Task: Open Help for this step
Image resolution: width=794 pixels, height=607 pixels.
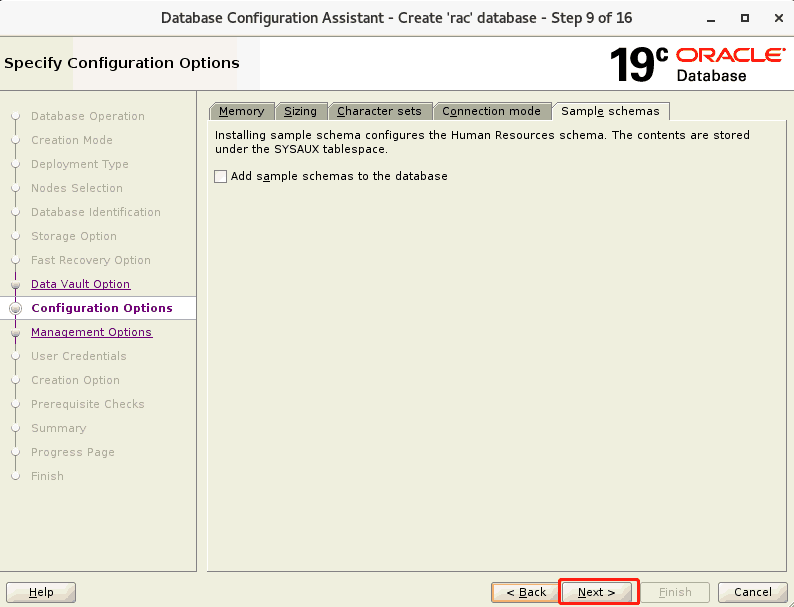Action: click(41, 592)
